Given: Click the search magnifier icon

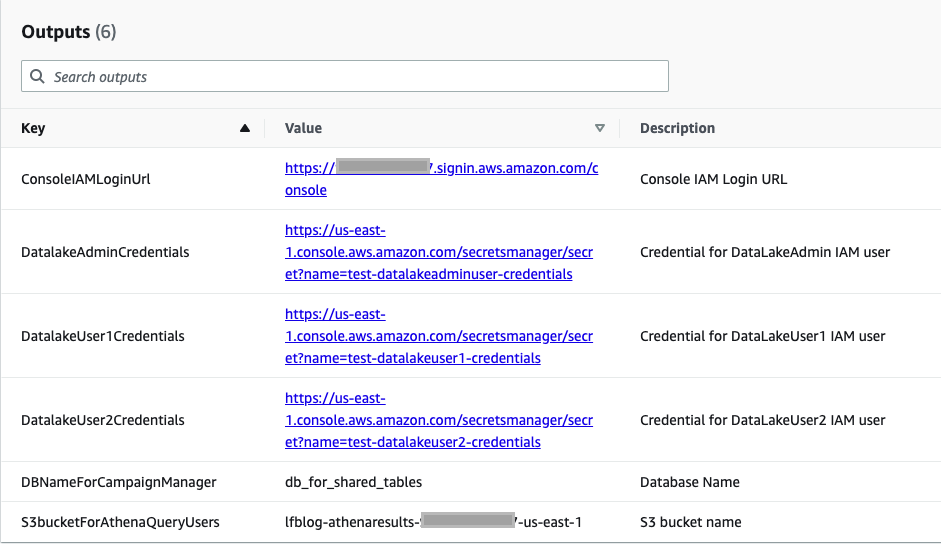Looking at the screenshot, I should (38, 77).
